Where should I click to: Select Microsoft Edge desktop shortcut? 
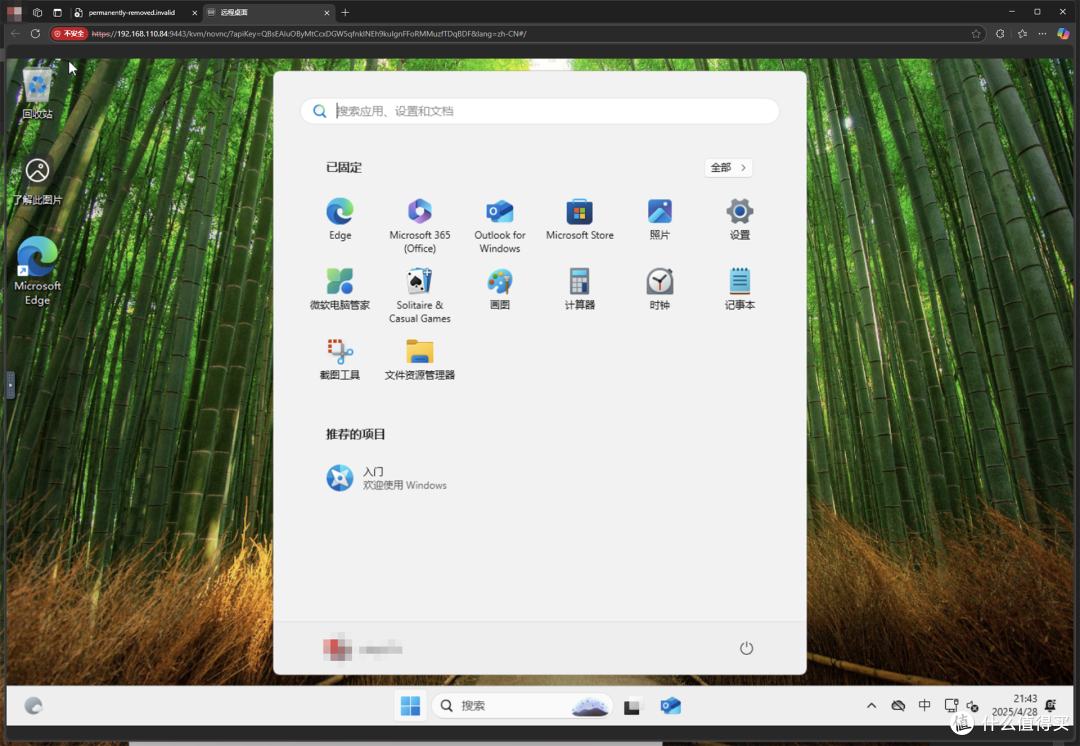(37, 271)
